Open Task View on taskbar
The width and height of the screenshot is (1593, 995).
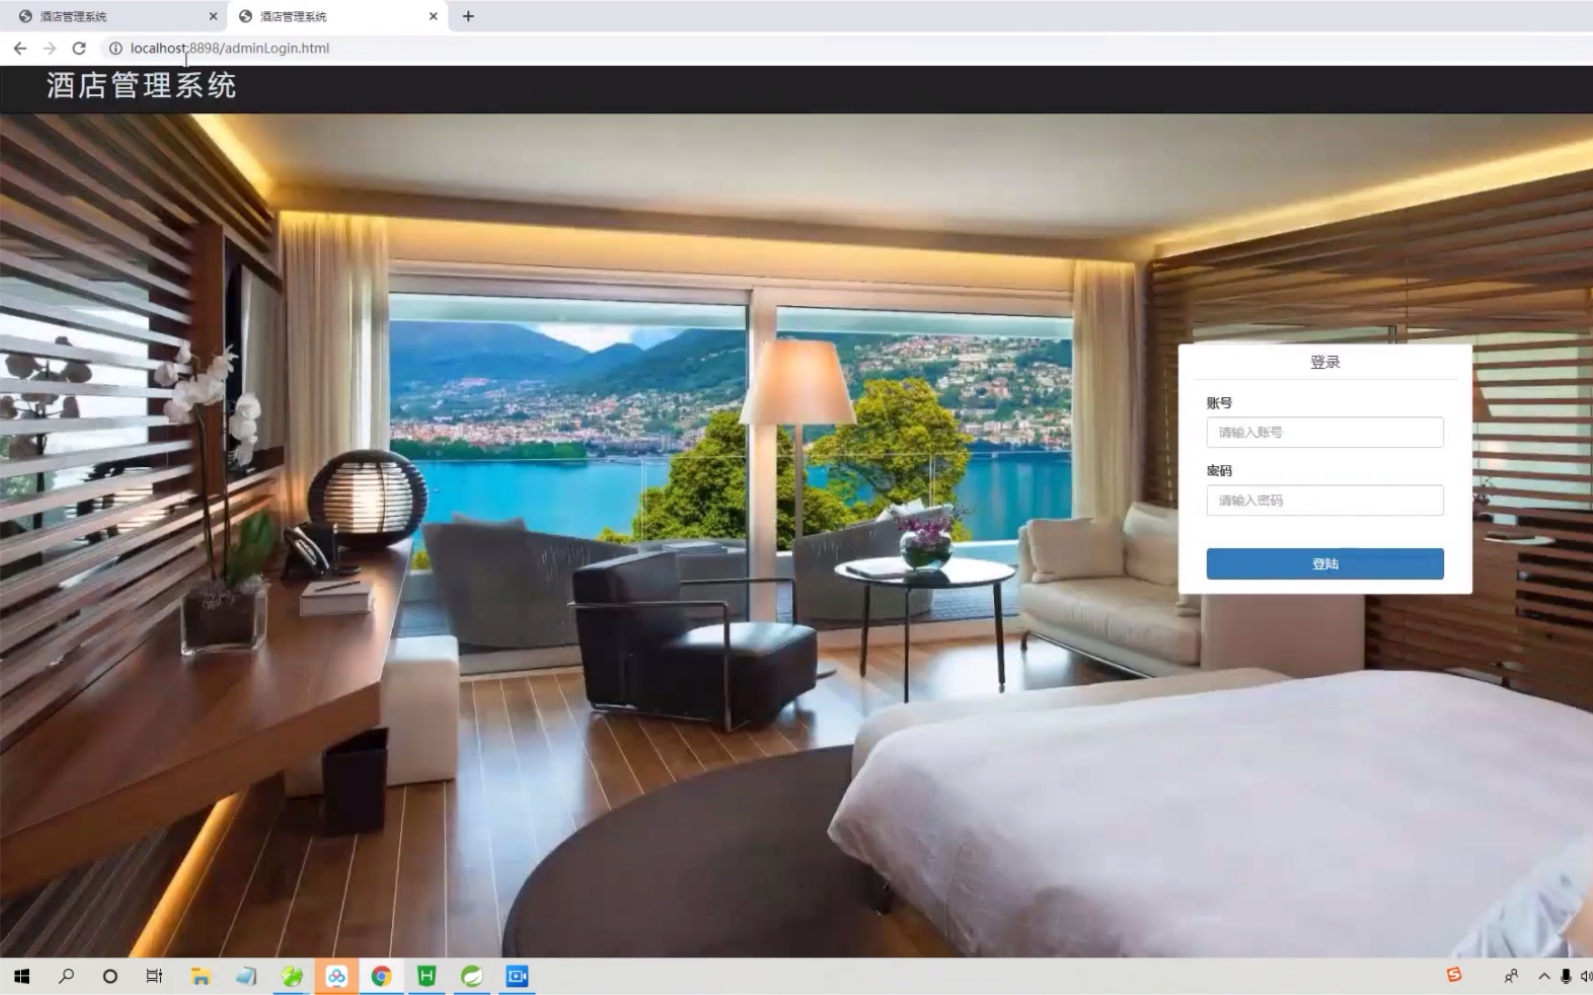[x=154, y=976]
